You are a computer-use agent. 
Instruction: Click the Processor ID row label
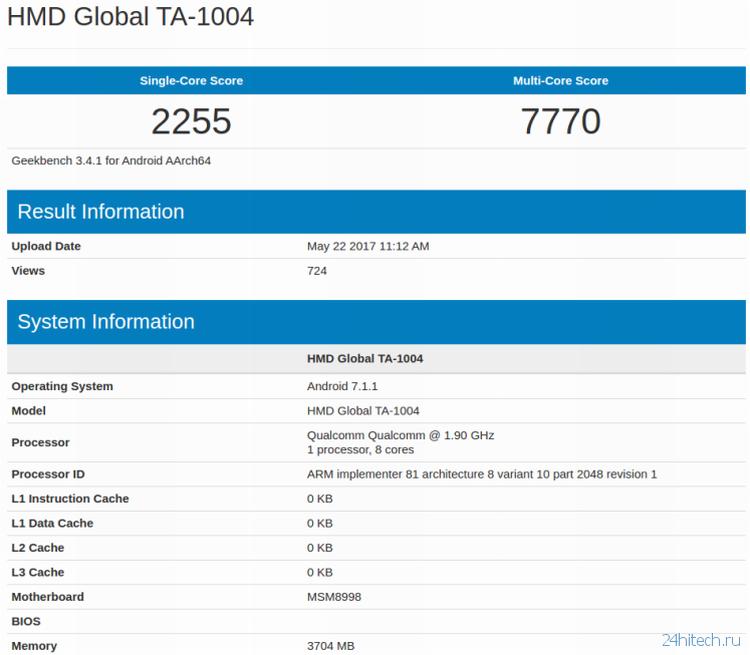click(50, 474)
